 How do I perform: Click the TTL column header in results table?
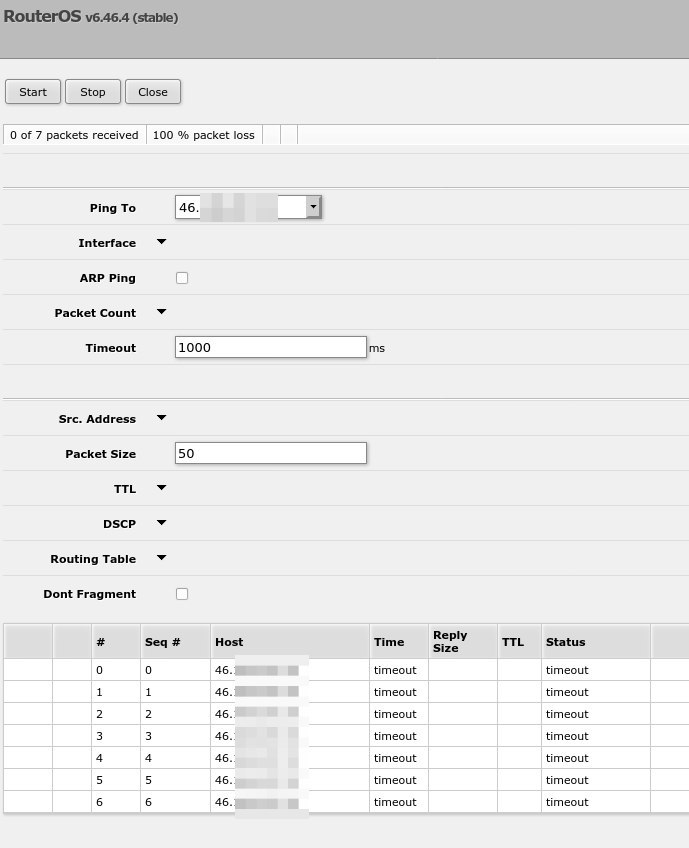[x=519, y=641]
